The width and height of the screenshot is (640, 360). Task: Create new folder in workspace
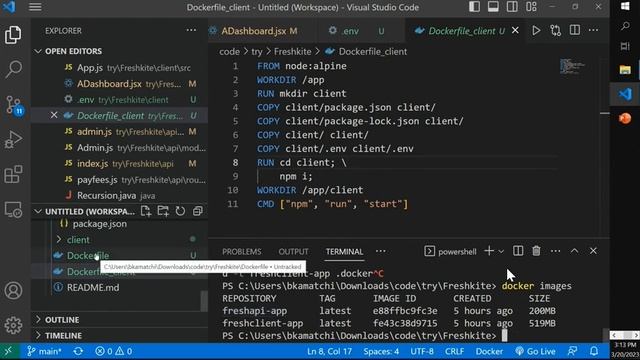pos(163,211)
